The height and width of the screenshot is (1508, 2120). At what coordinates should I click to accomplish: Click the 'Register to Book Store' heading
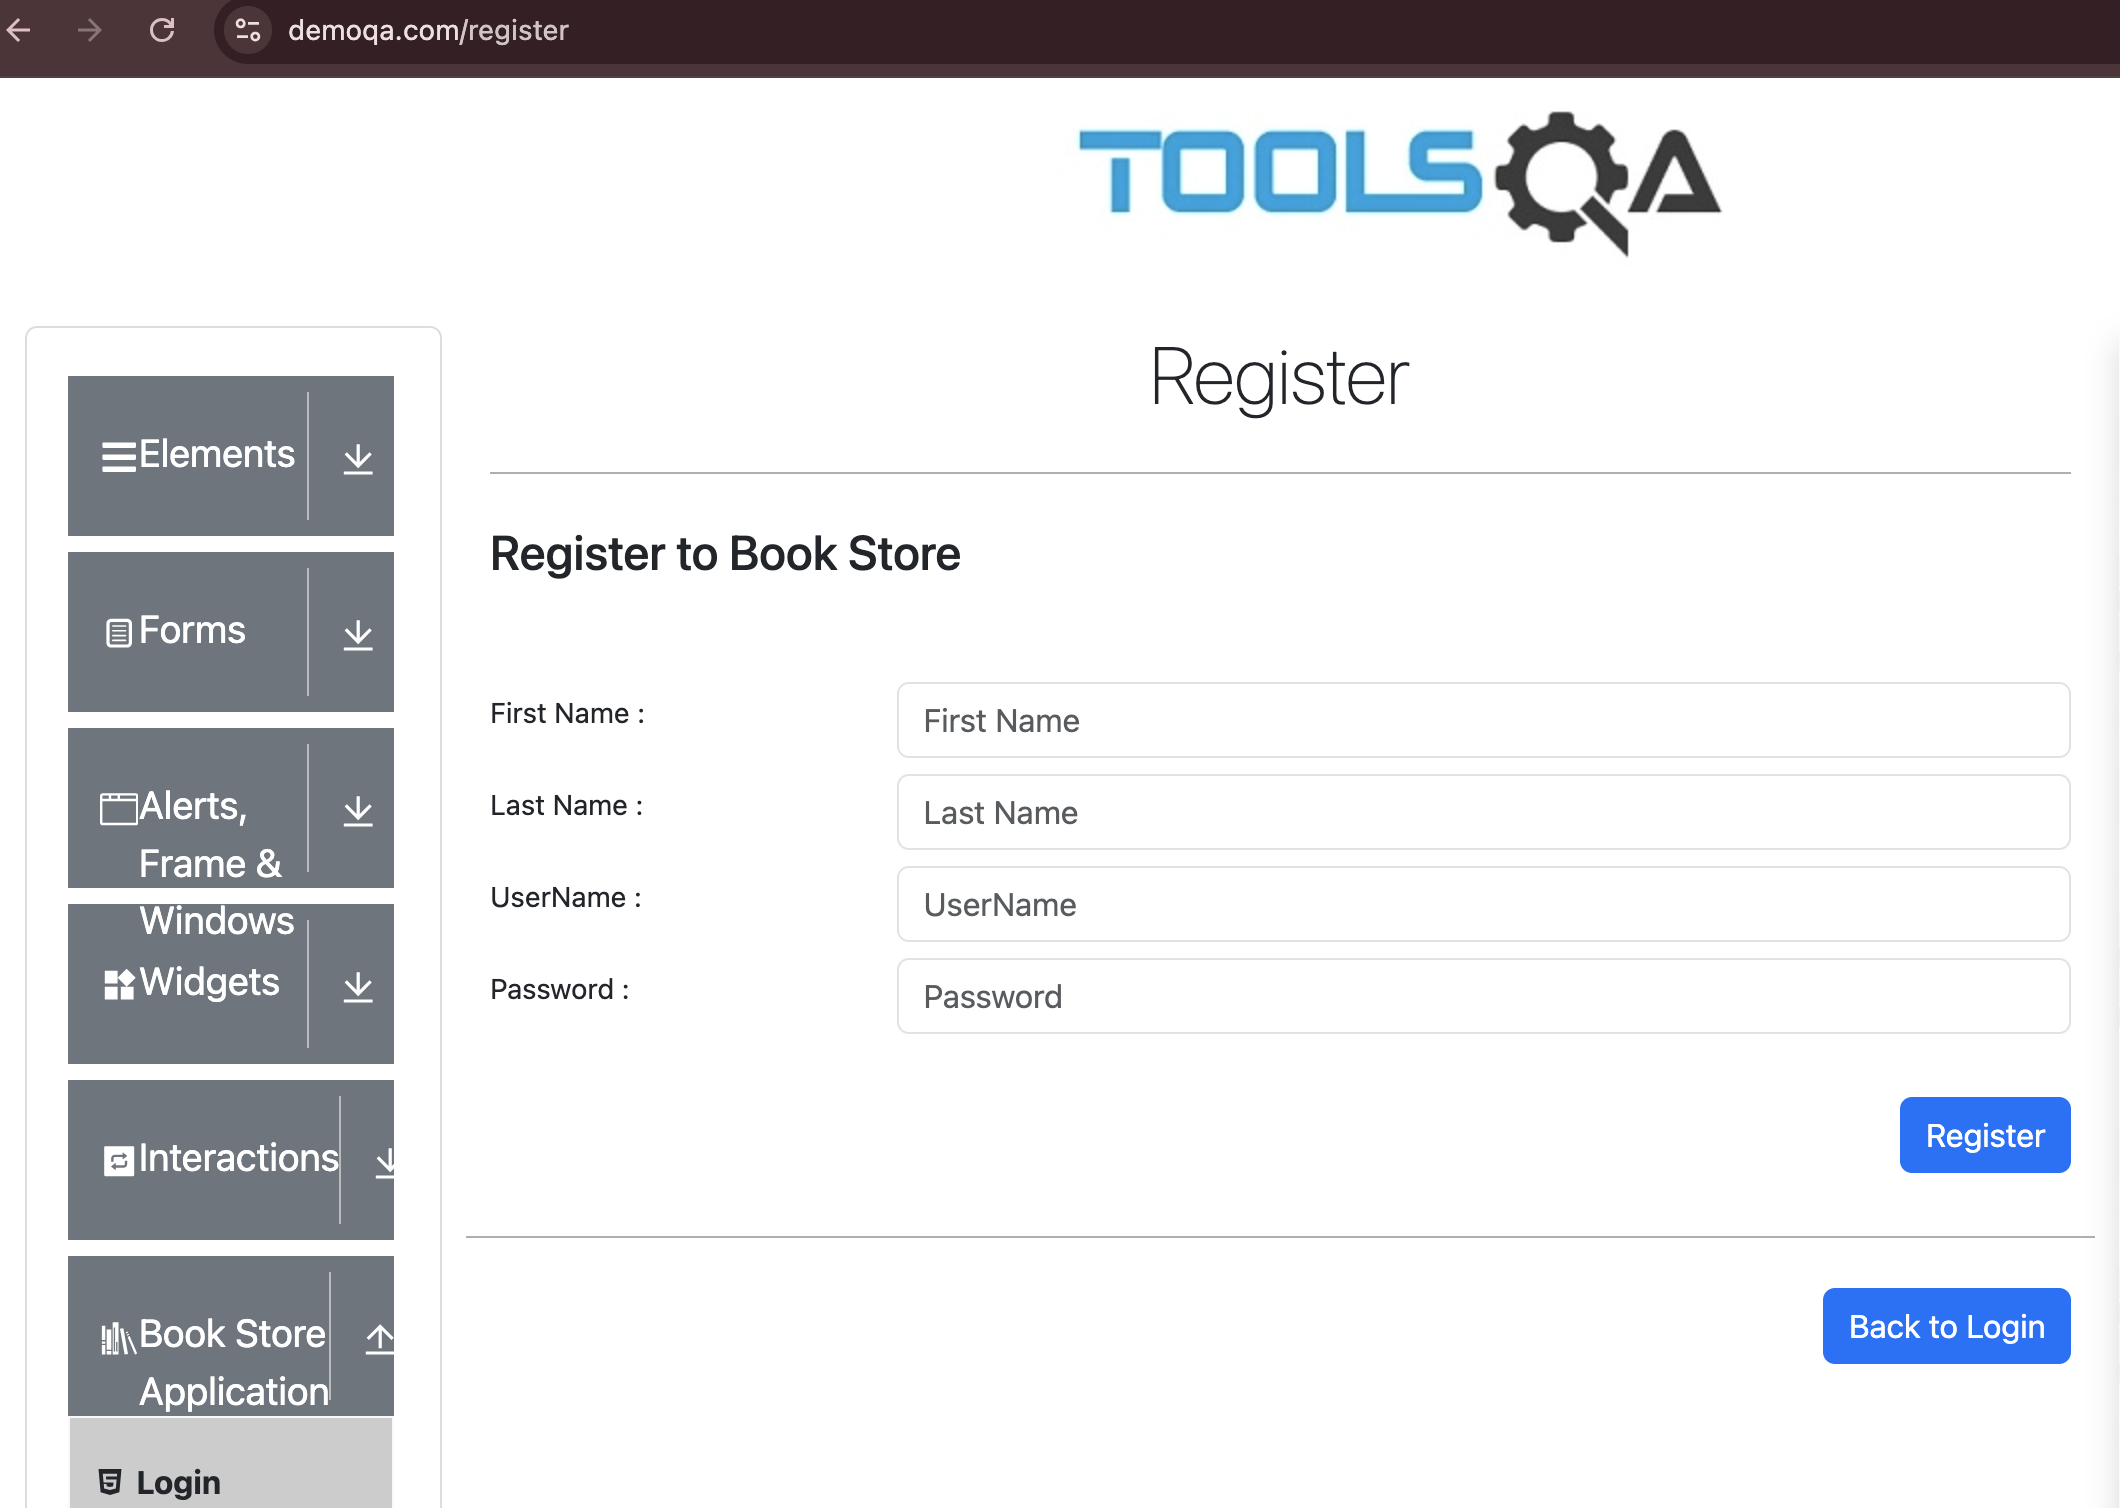point(725,554)
